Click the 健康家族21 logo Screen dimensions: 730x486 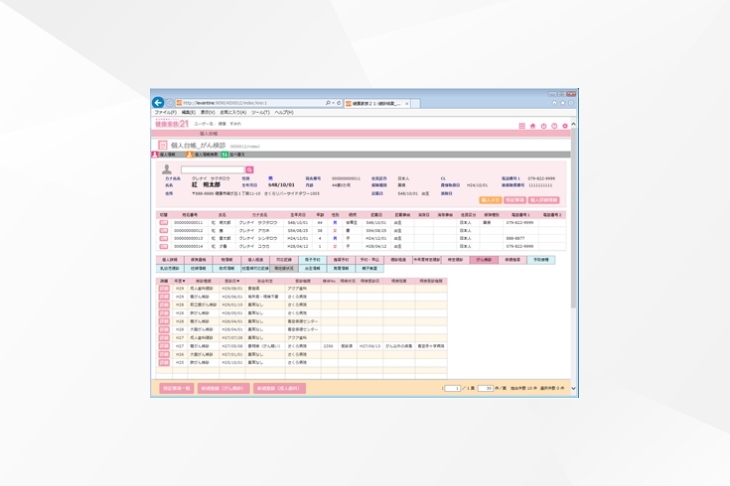(x=170, y=123)
